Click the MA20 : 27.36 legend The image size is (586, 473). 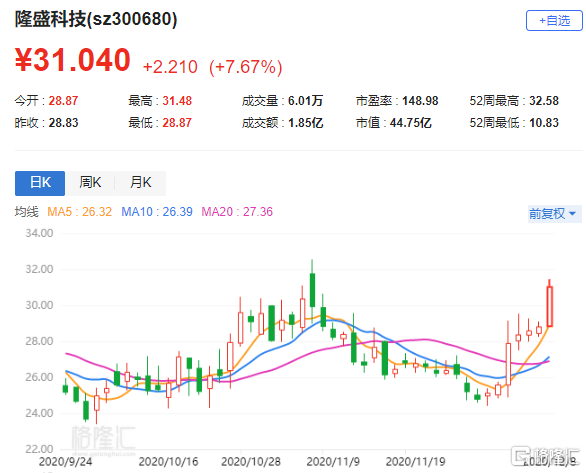[237, 212]
